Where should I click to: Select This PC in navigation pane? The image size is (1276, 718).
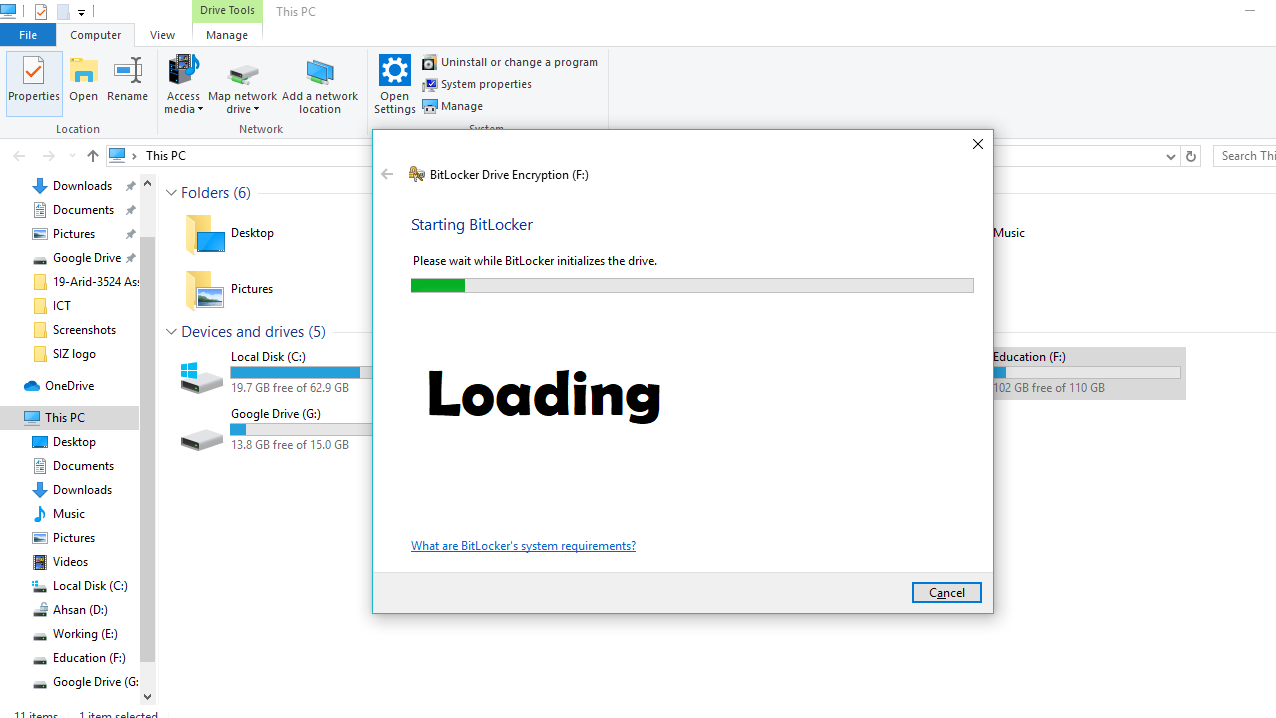(69, 418)
